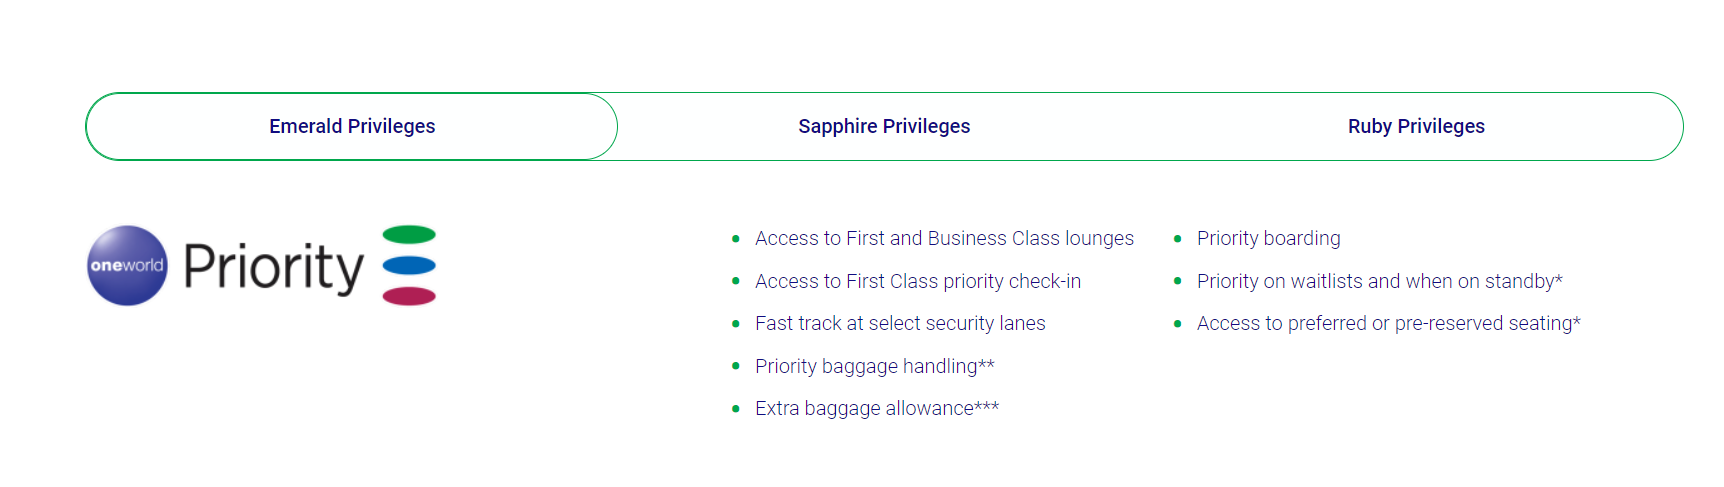This screenshot has width=1724, height=487.
Task: Click Priority boarding item
Action: click(x=1268, y=238)
